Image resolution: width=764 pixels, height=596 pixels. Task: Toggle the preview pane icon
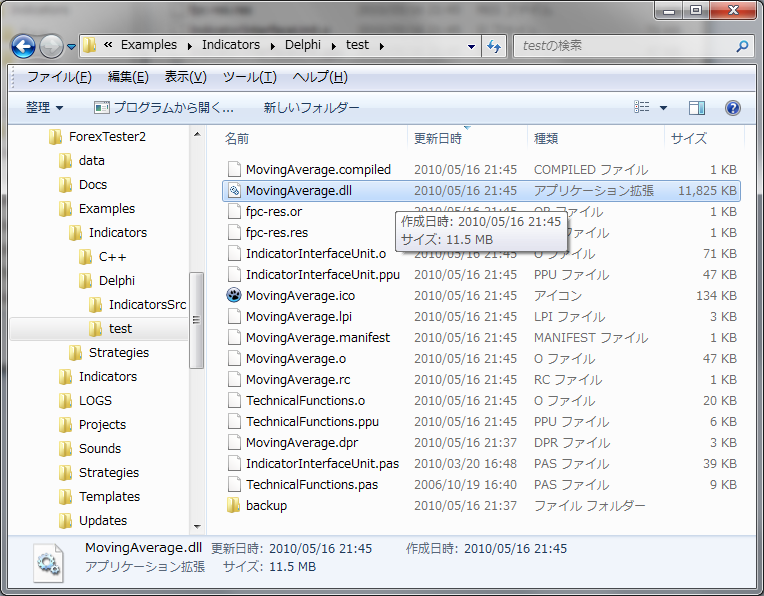(697, 107)
